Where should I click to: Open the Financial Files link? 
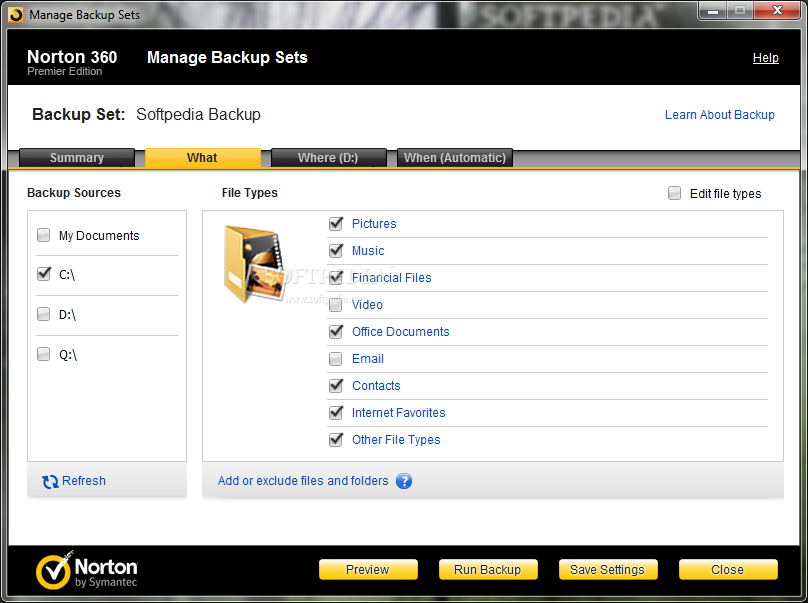pos(392,277)
